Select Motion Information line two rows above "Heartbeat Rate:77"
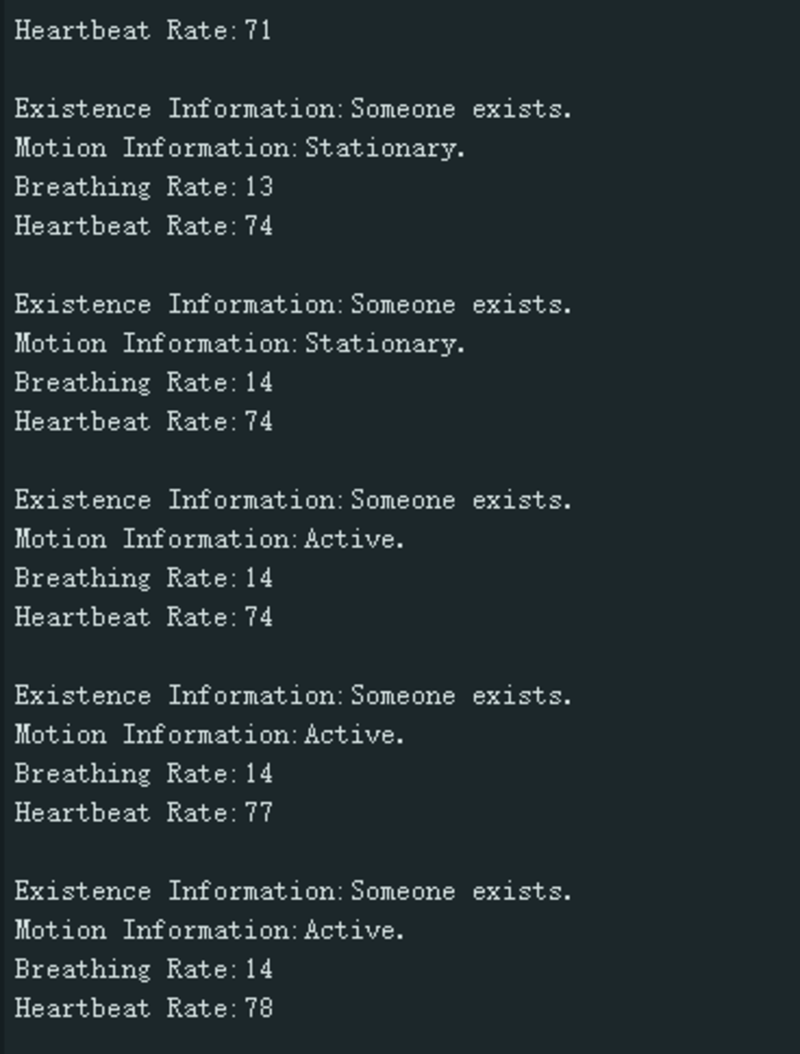 click(x=209, y=735)
